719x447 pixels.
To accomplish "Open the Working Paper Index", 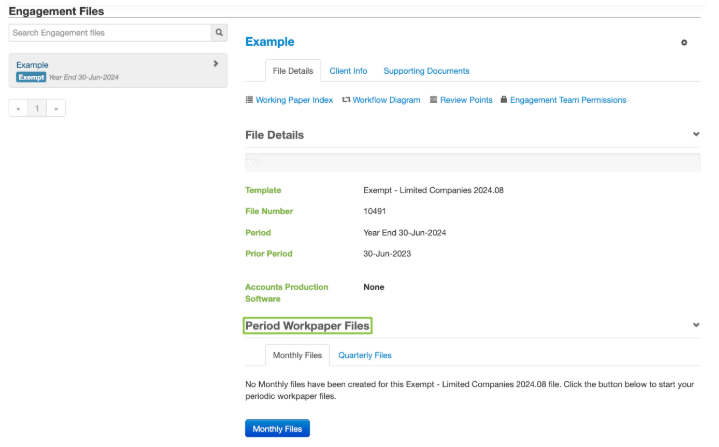I will (289, 100).
